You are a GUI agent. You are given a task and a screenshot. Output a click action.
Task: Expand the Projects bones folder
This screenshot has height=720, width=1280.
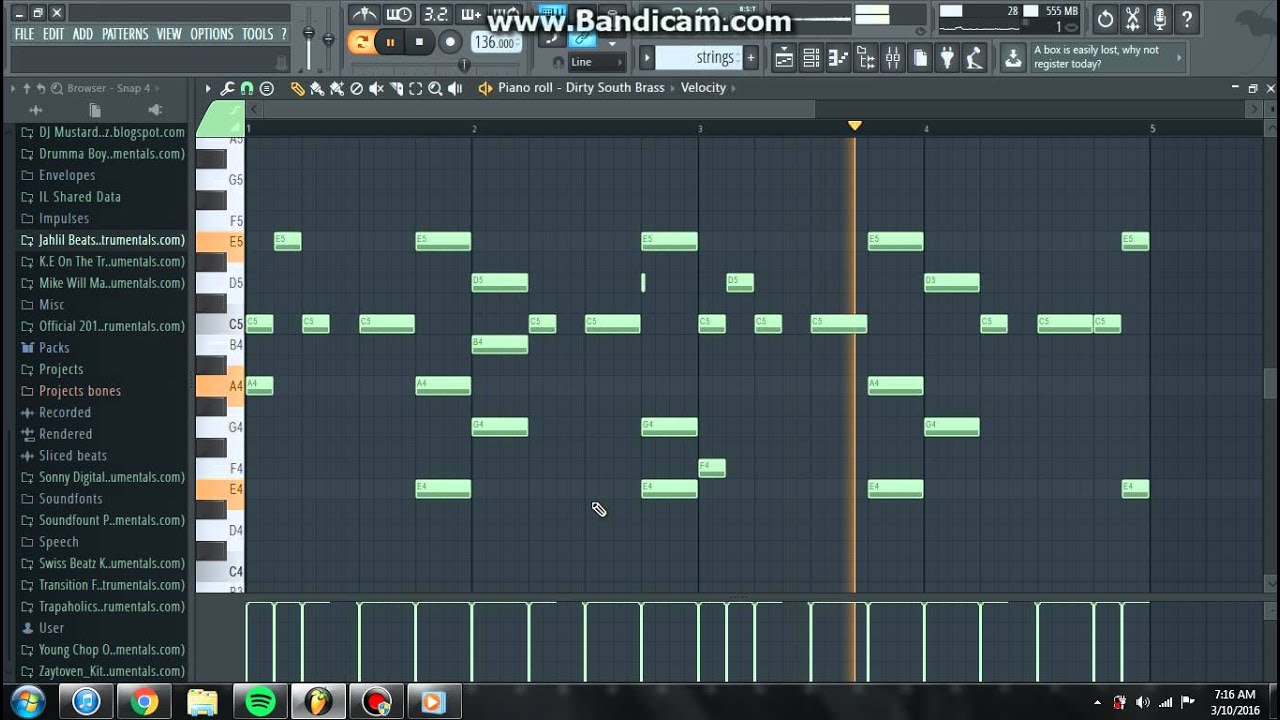79,391
